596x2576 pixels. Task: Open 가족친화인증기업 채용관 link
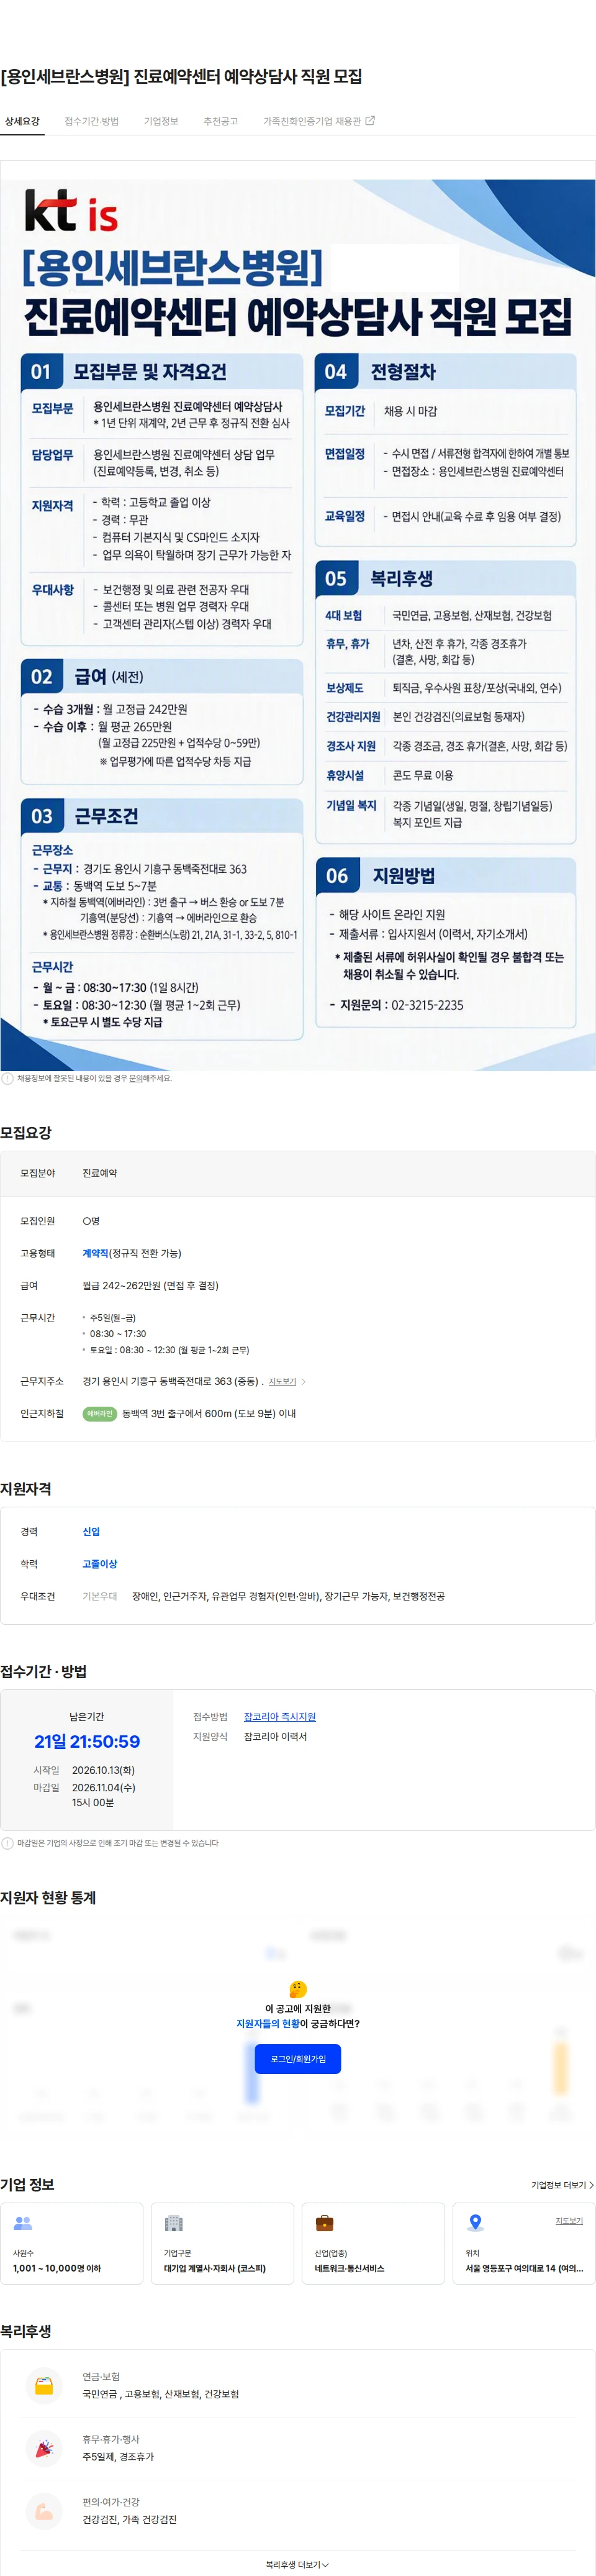pyautogui.click(x=318, y=121)
